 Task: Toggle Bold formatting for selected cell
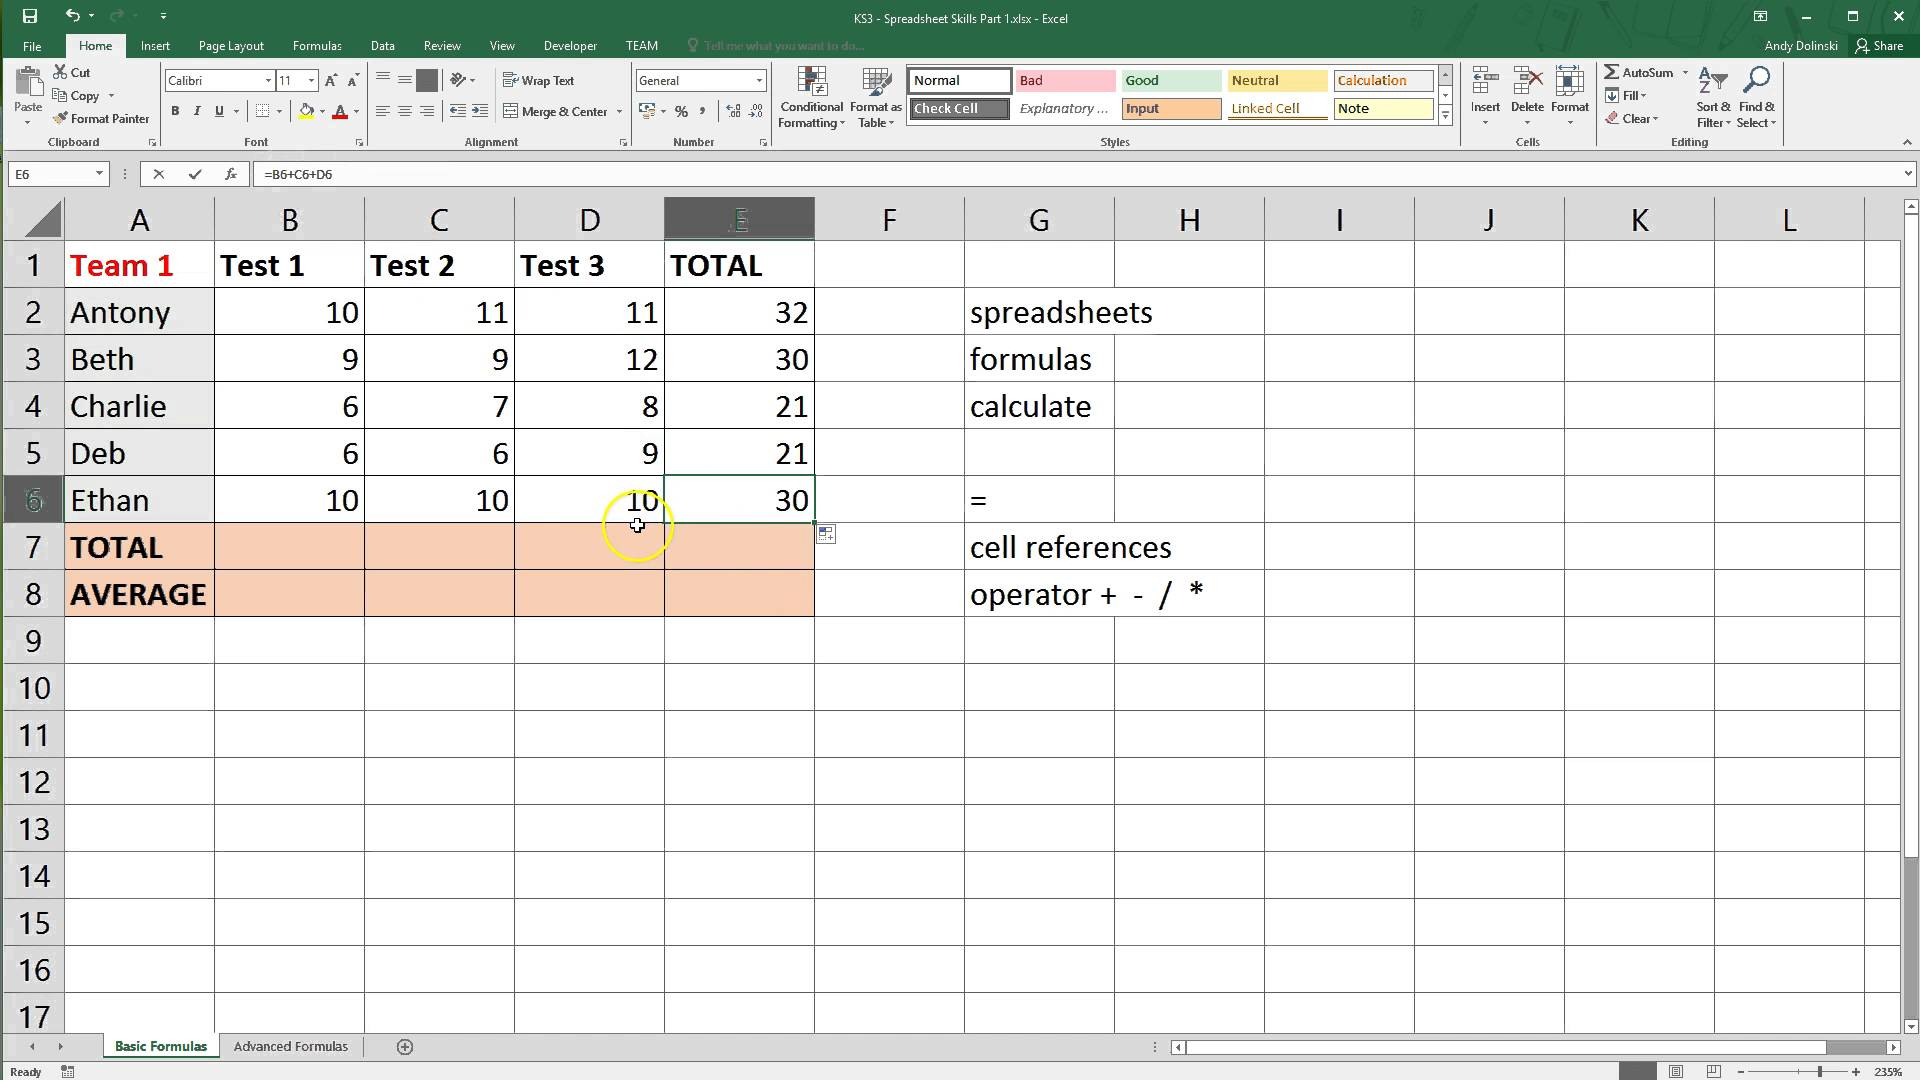coord(175,111)
